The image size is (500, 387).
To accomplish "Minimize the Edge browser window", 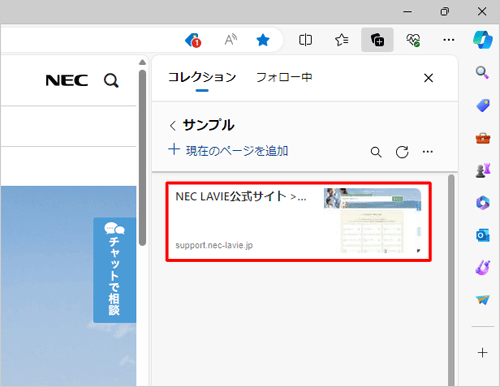I will [x=407, y=12].
